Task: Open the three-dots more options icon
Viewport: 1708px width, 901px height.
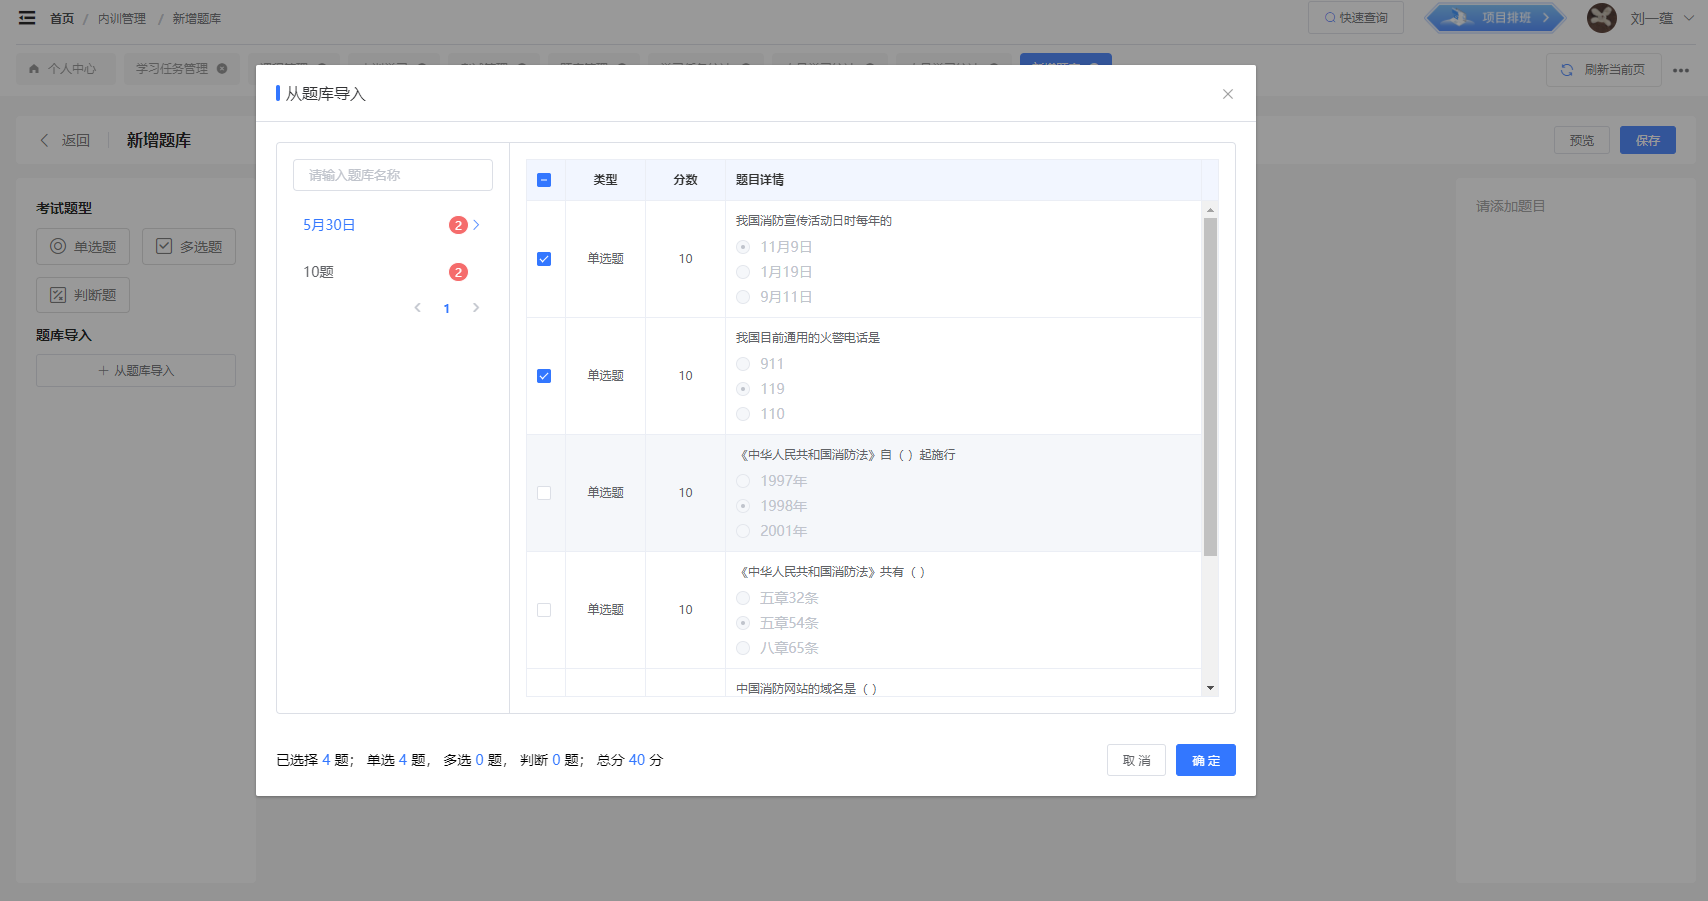Action: (x=1680, y=70)
